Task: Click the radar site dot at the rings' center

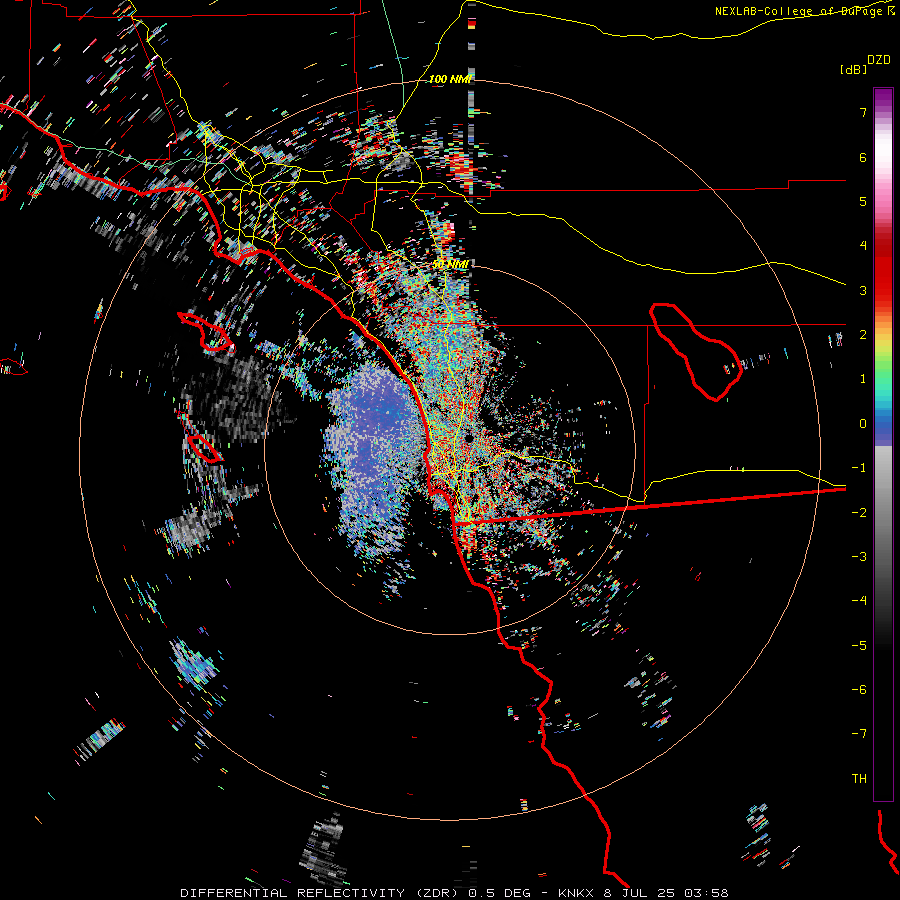Action: [x=470, y=438]
